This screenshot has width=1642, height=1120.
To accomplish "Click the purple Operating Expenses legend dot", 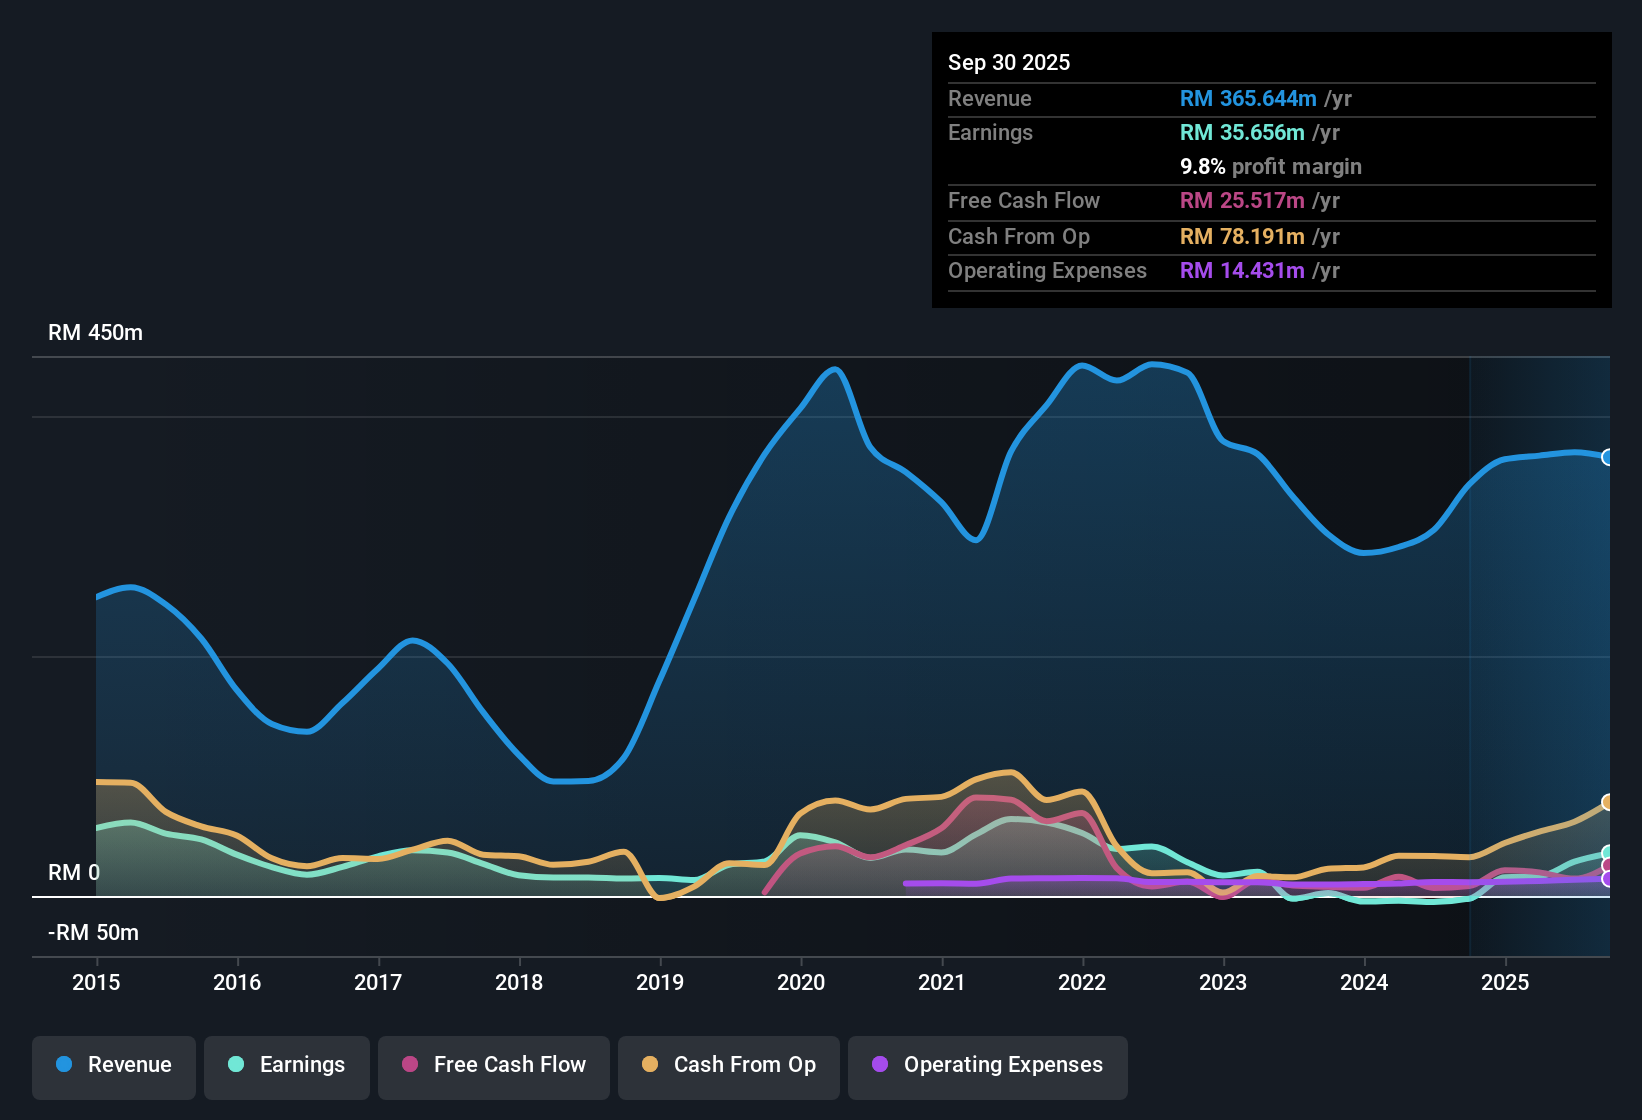I will click(879, 1065).
